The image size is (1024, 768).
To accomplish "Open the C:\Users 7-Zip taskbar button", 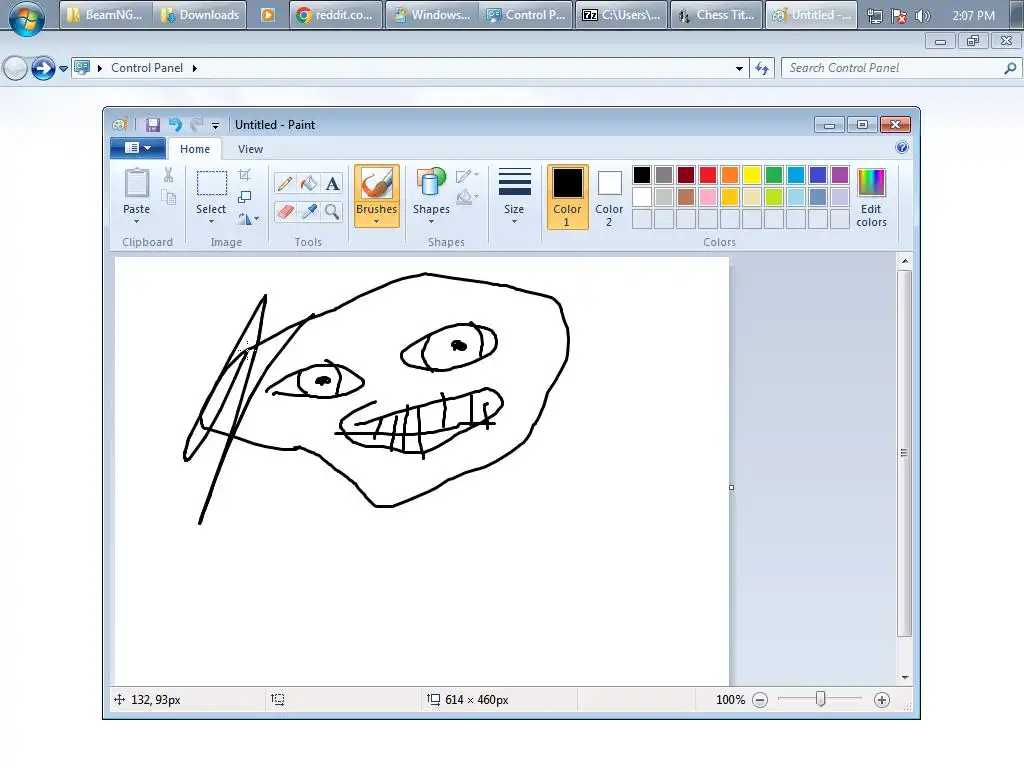I will pos(621,15).
